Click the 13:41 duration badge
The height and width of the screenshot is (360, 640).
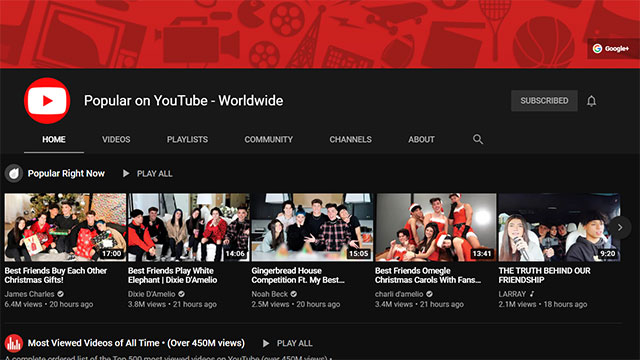pyautogui.click(x=482, y=253)
